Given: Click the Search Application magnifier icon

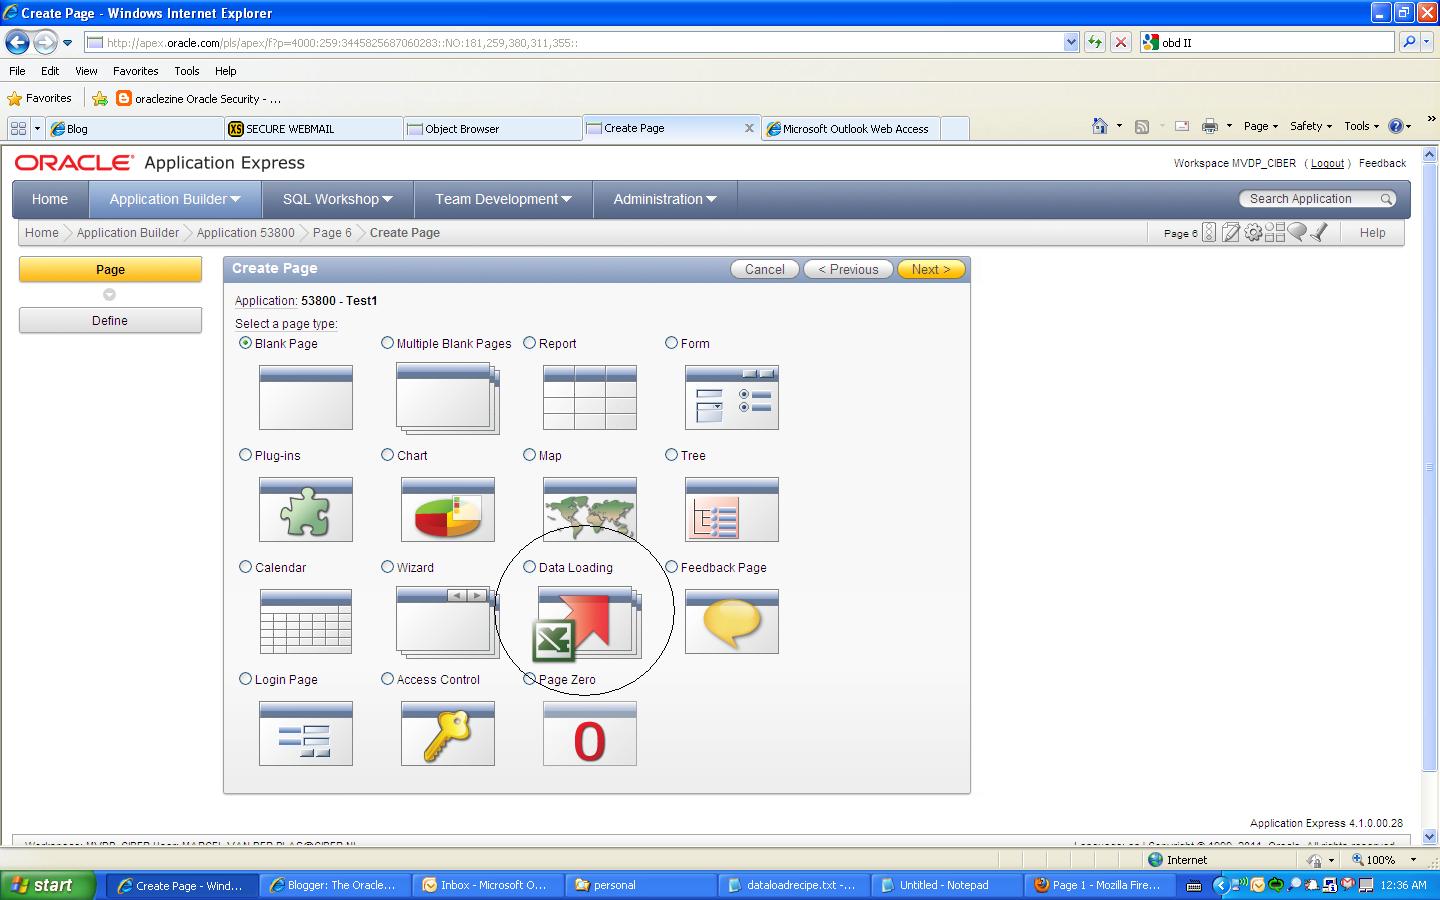Looking at the screenshot, I should (x=1388, y=198).
